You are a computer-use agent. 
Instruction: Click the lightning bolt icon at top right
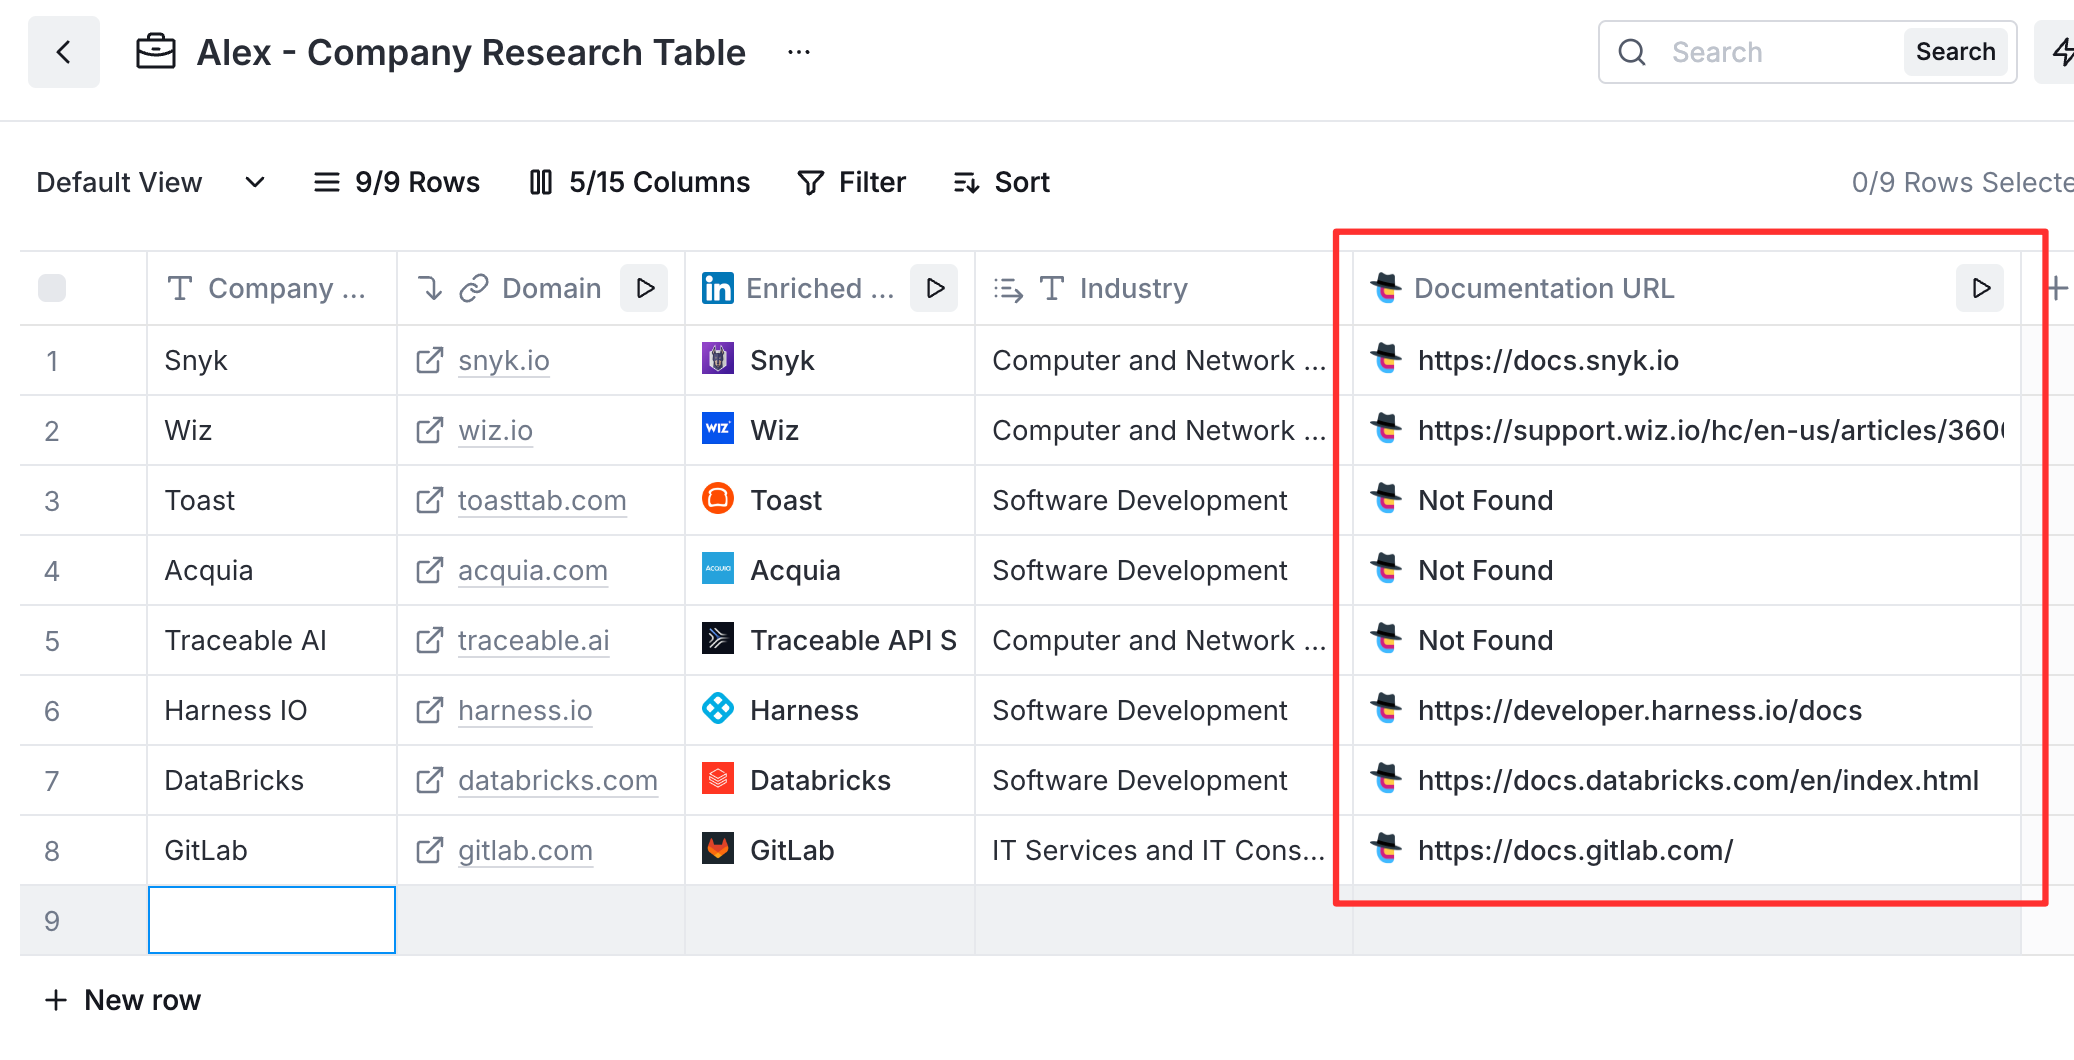(2060, 52)
